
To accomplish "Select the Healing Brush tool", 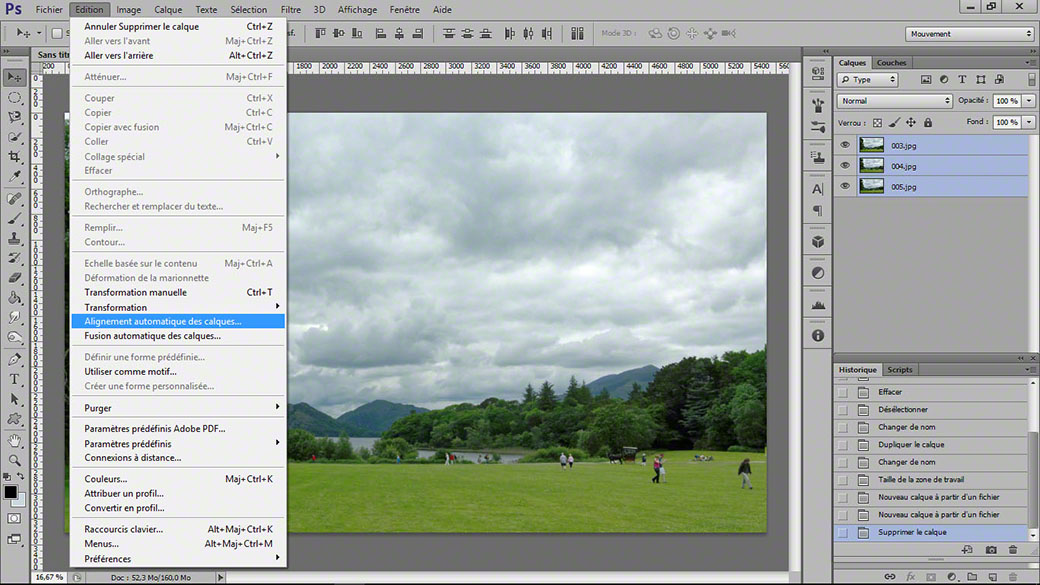I will point(14,199).
